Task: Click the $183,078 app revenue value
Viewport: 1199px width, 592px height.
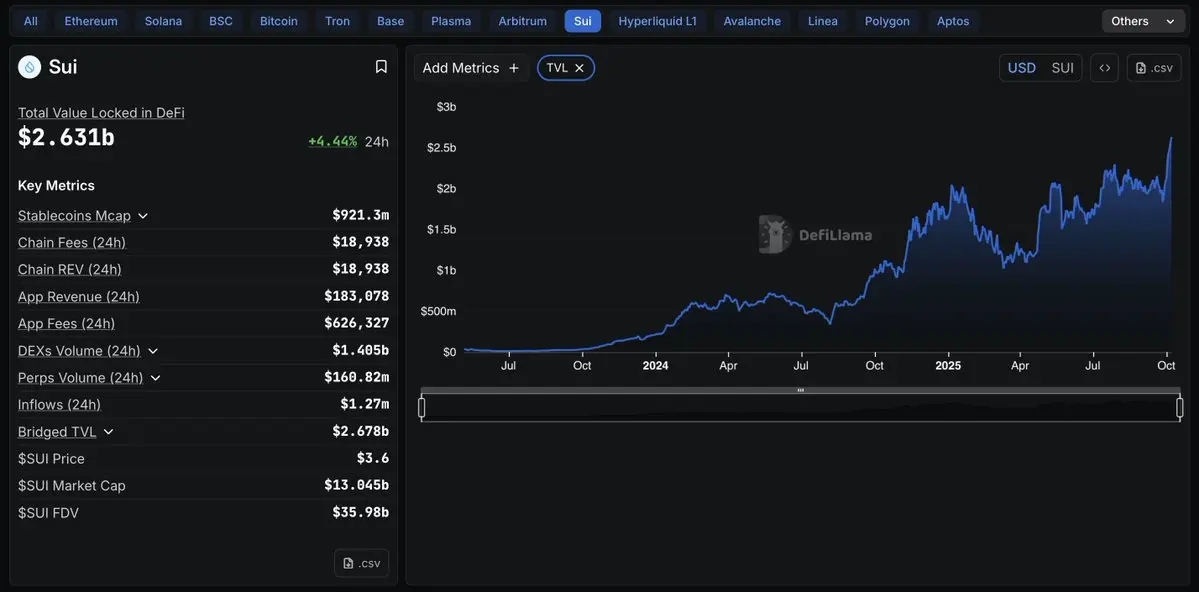Action: pyautogui.click(x=356, y=296)
